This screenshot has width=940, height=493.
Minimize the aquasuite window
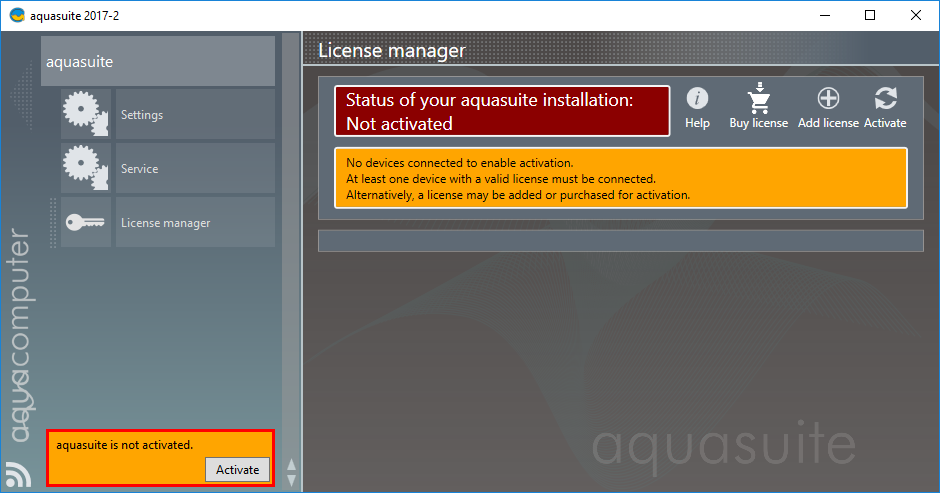tap(825, 16)
